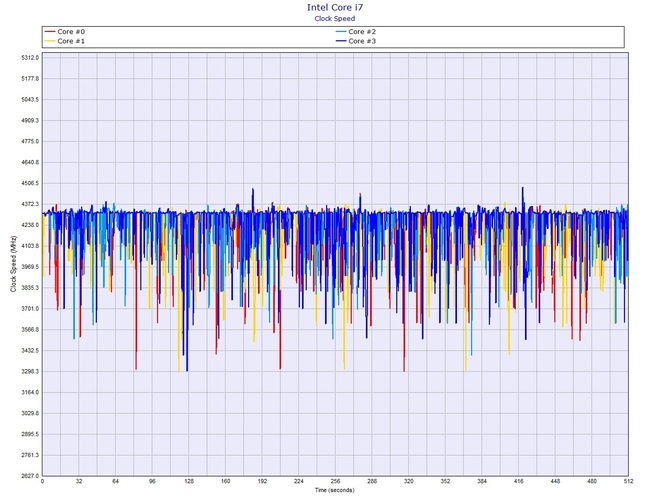
Task: Click the 320 tick on time axis
Action: 409,481
